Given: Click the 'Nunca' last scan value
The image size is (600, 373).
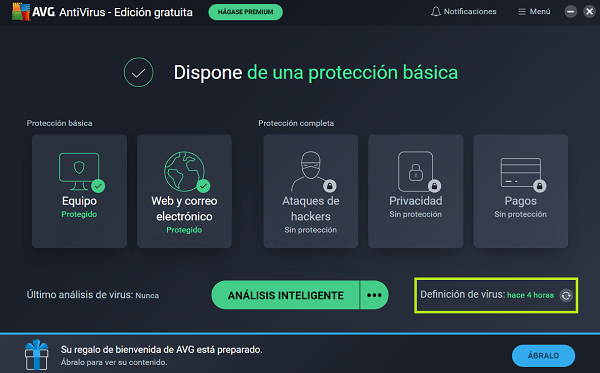Looking at the screenshot, I should pyautogui.click(x=147, y=295).
